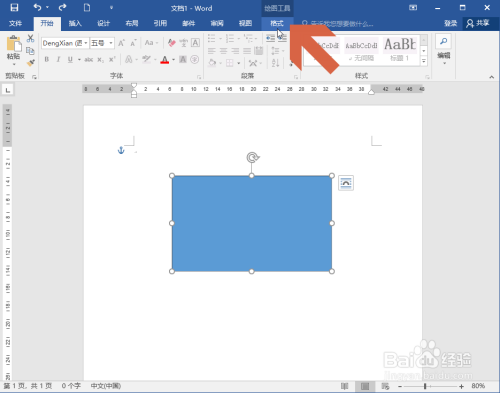Click the Layout Options icon beside the shape

(346, 183)
